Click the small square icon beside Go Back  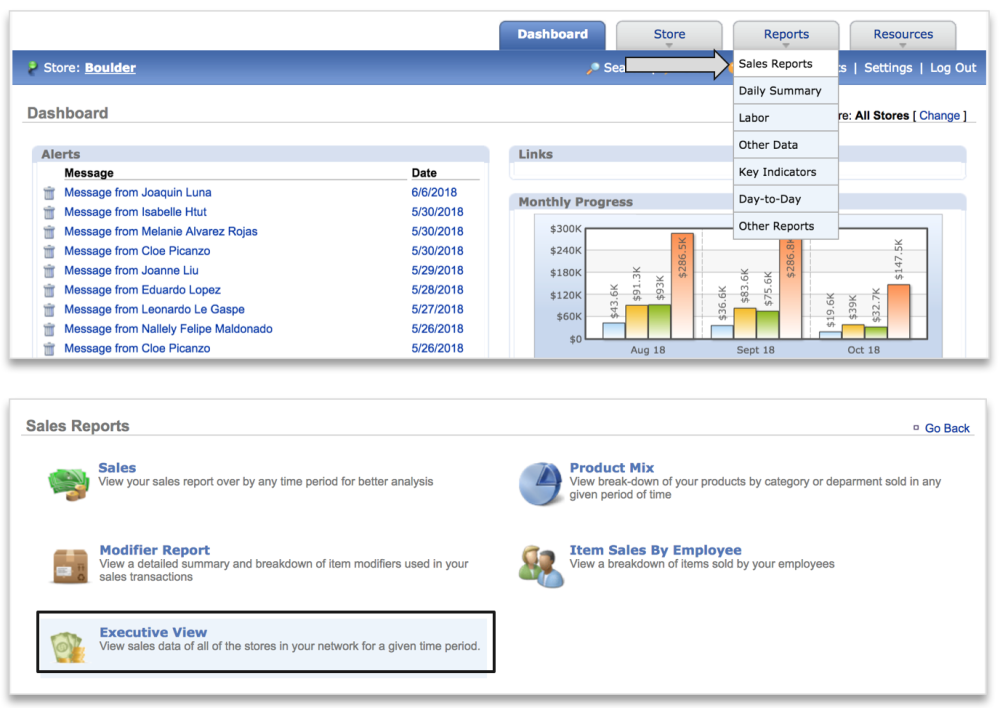point(916,428)
